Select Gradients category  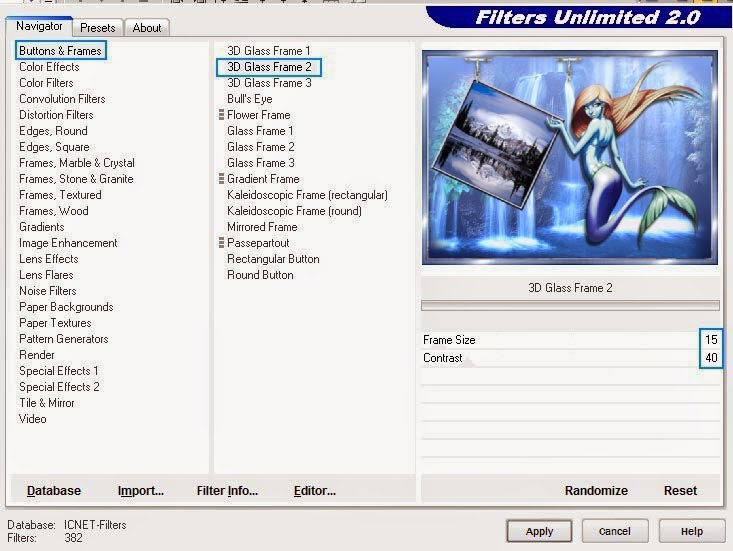coord(42,227)
